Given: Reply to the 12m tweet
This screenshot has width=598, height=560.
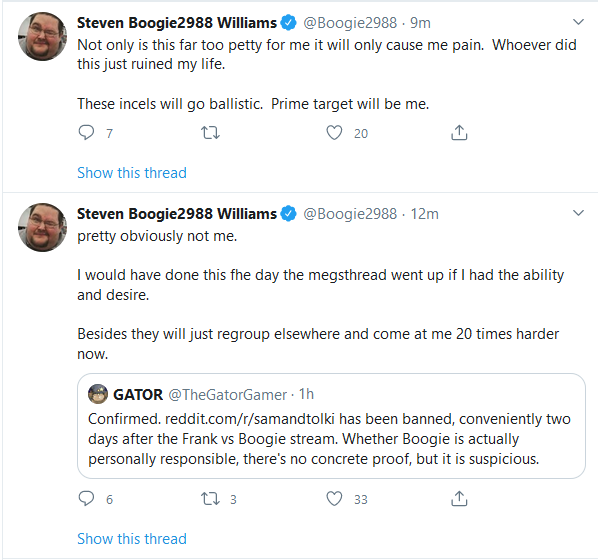Looking at the screenshot, I should (86, 499).
